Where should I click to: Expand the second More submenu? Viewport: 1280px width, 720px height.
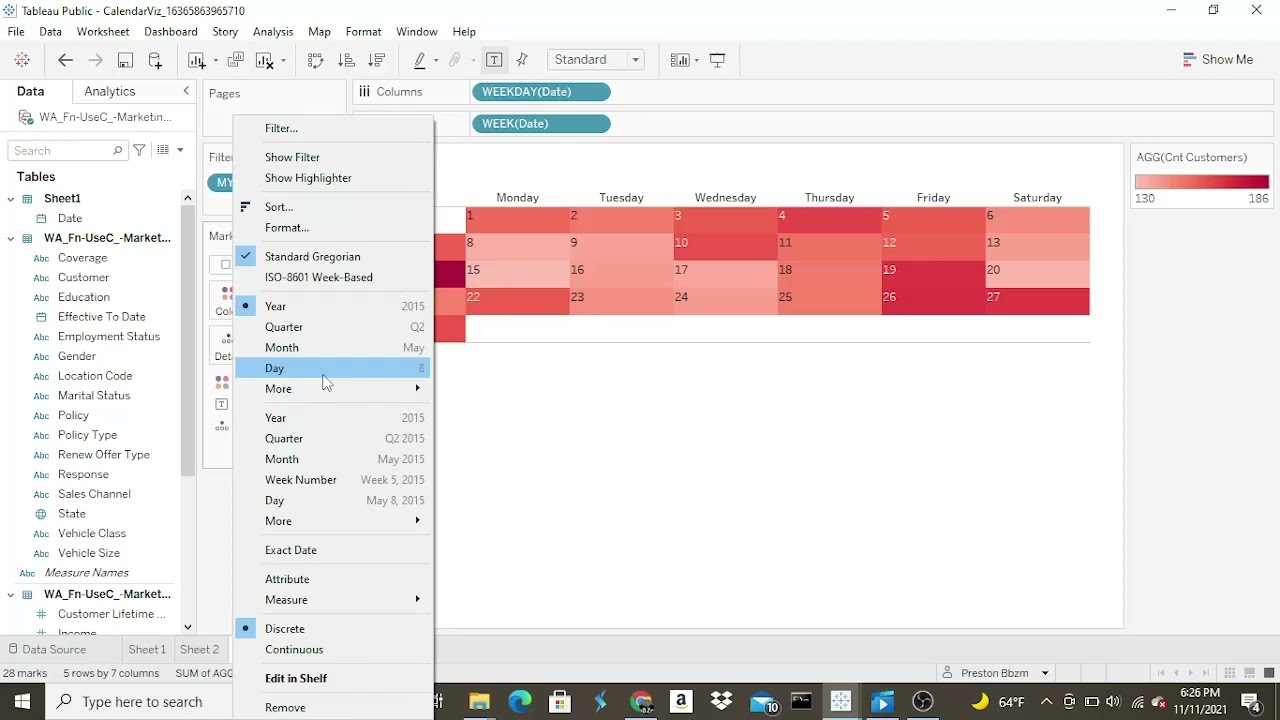click(333, 521)
